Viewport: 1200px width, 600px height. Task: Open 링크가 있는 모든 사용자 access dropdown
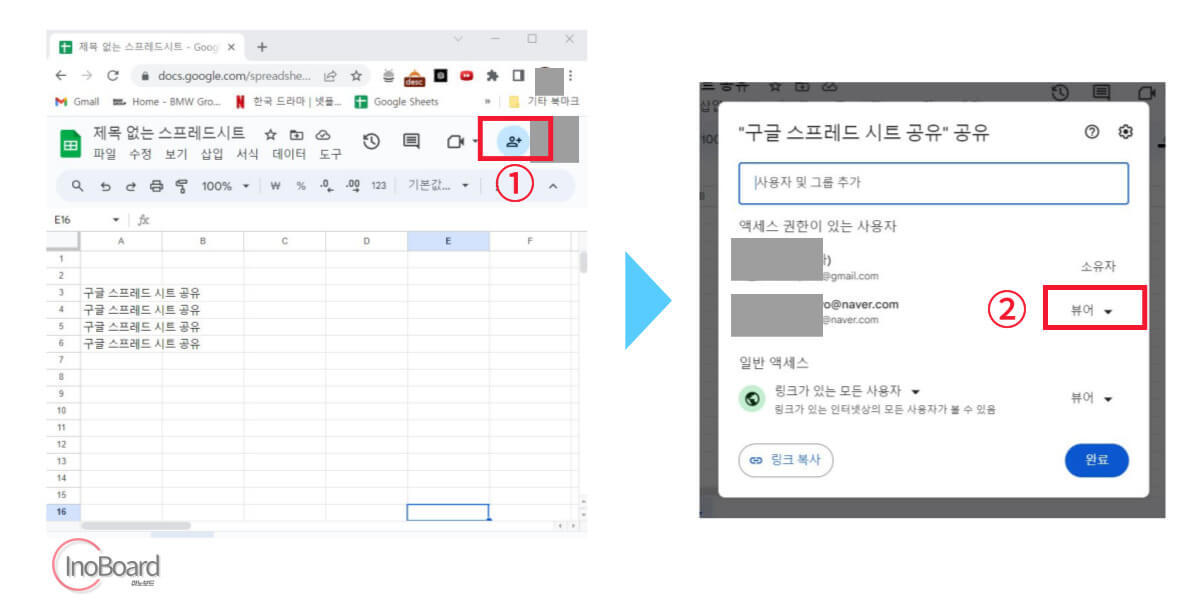coord(847,390)
